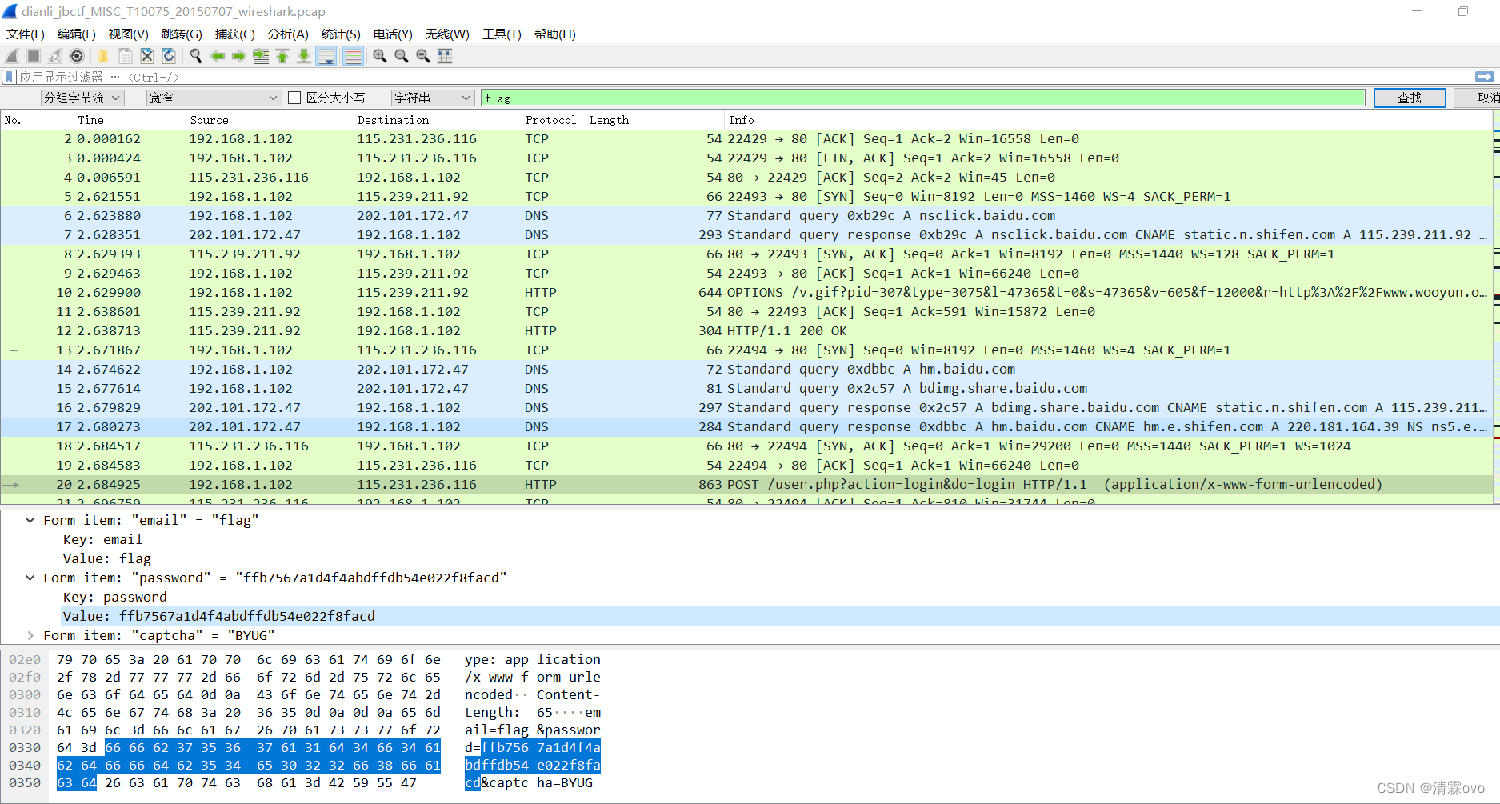The width and height of the screenshot is (1500, 804).
Task: Open the 视图(V) menu
Action: coord(128,34)
